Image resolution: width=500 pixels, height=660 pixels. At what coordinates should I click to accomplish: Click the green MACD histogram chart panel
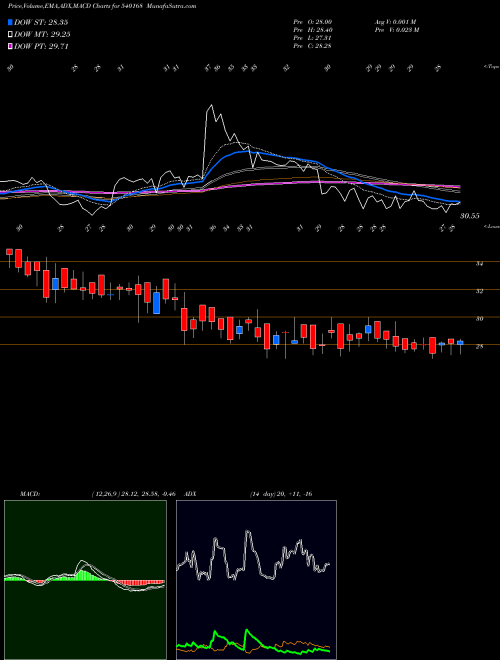pos(85,580)
